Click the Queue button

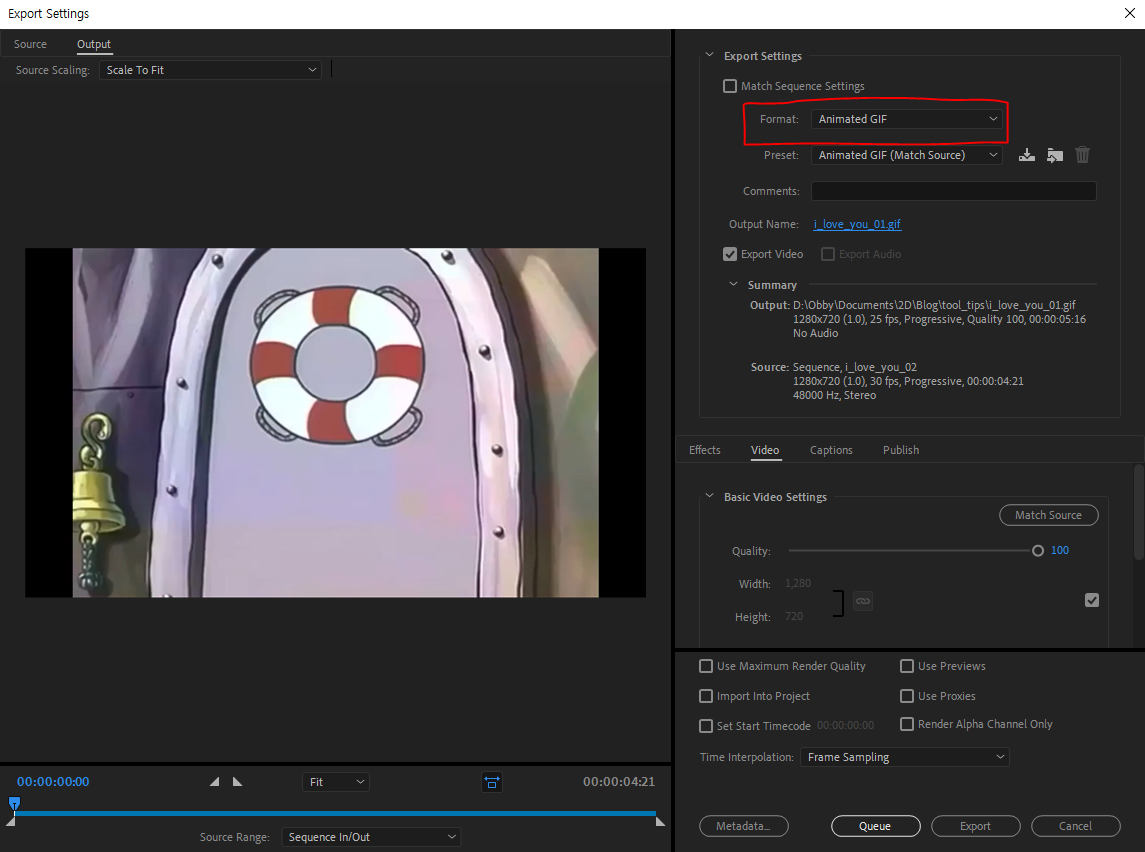point(876,826)
